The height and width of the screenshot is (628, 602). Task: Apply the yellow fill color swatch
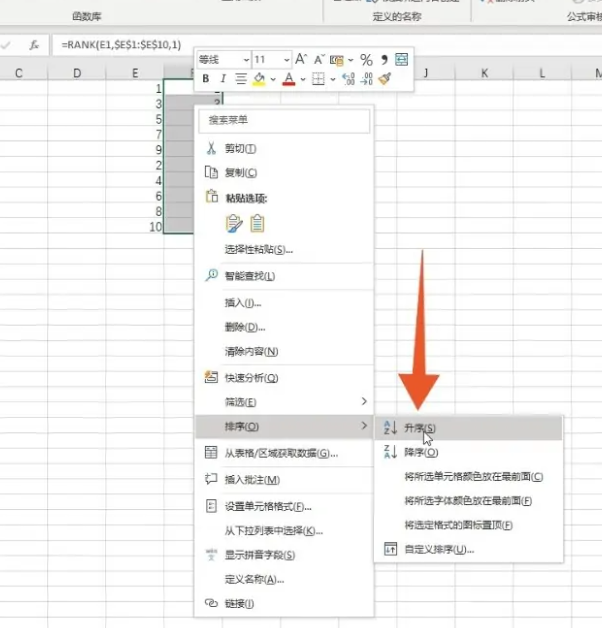coord(259,79)
